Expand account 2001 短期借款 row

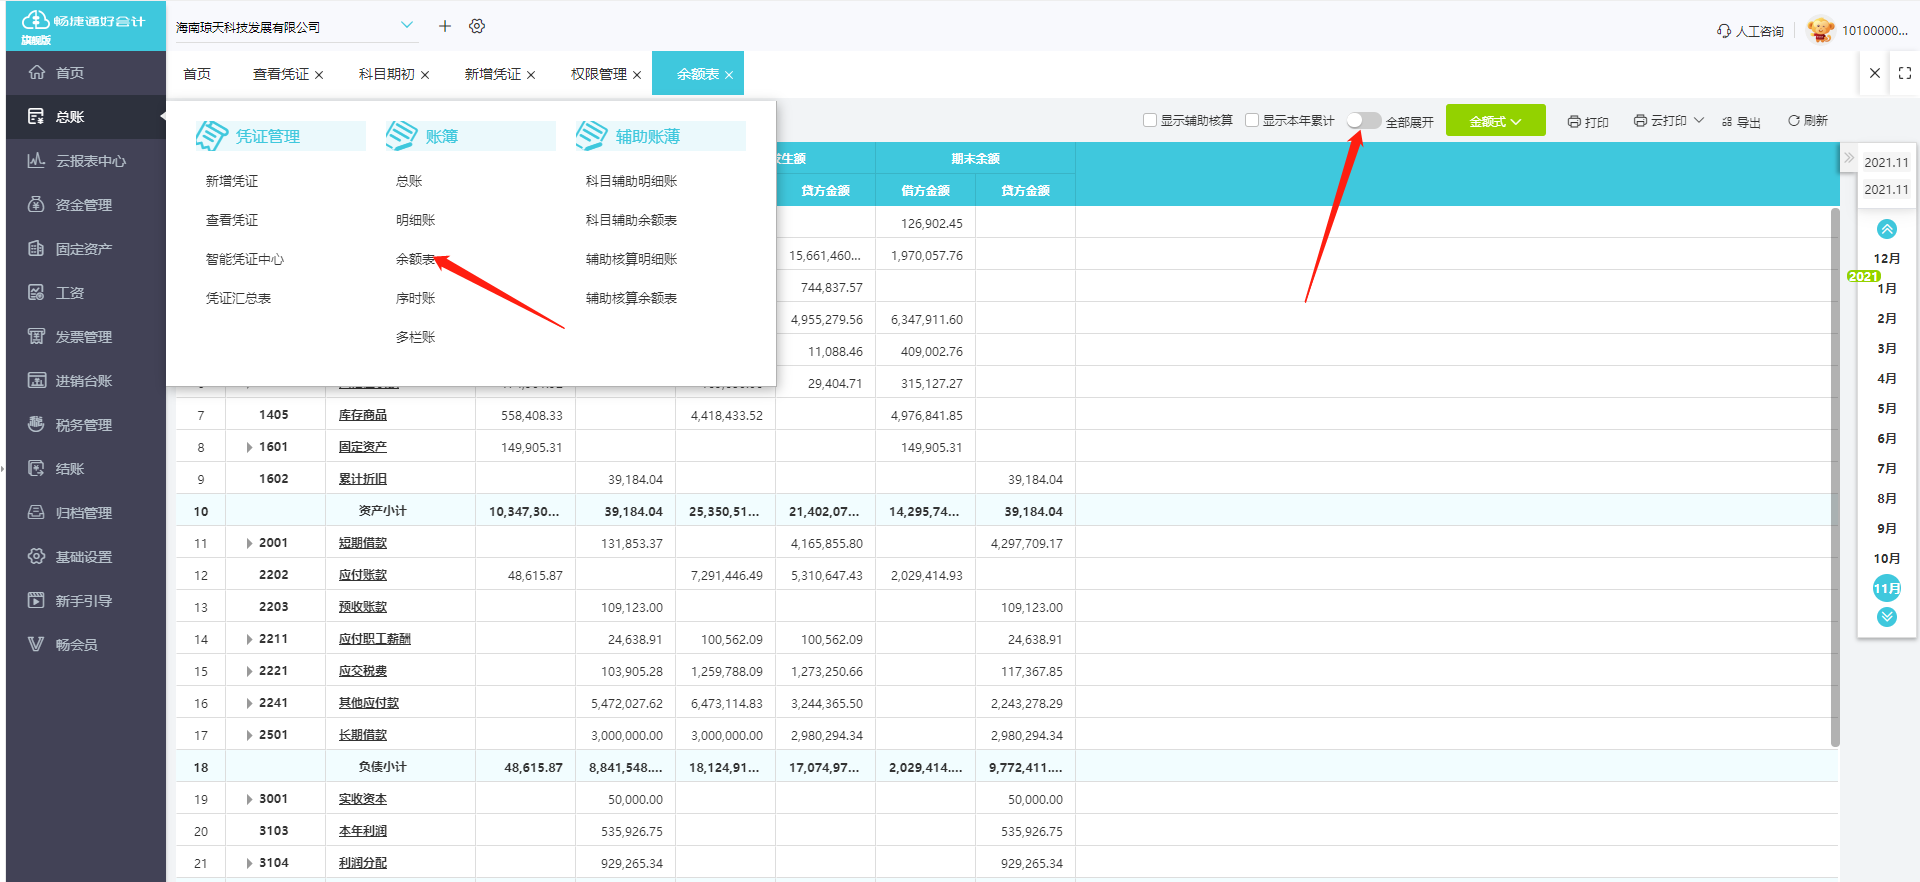tap(249, 543)
